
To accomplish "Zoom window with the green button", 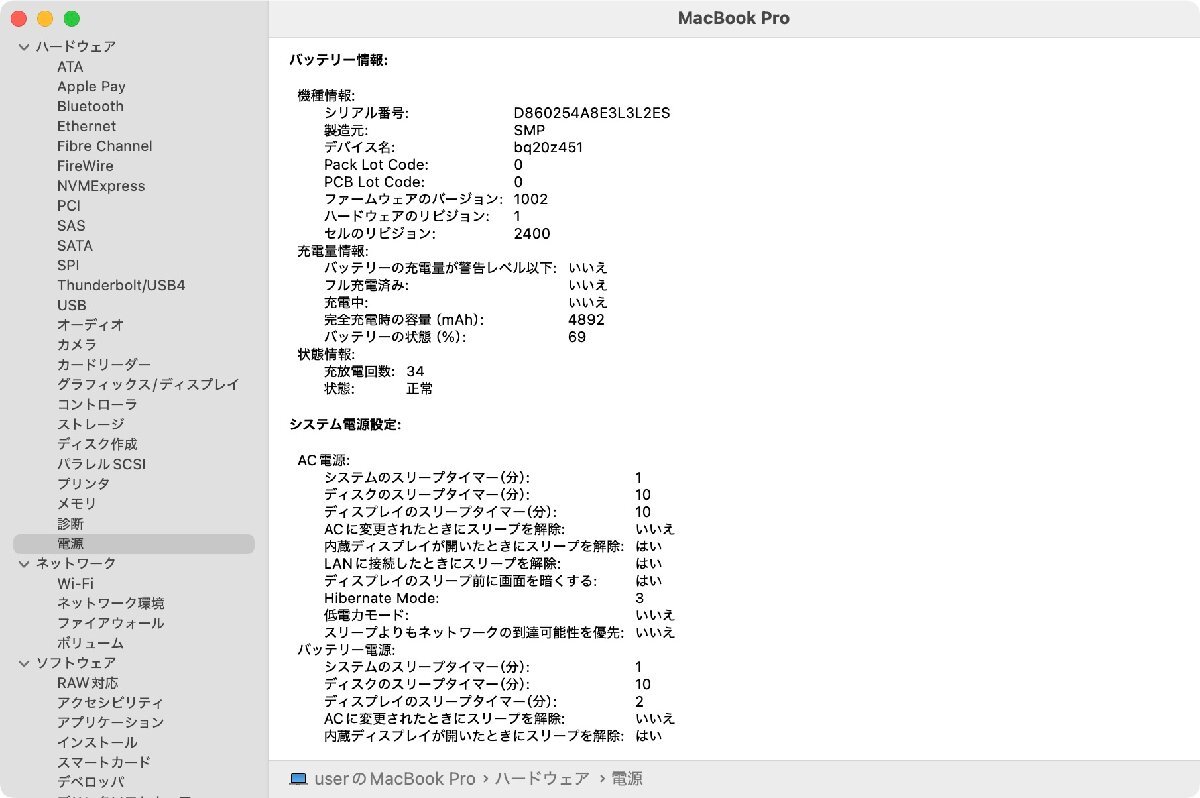I will (71, 19).
